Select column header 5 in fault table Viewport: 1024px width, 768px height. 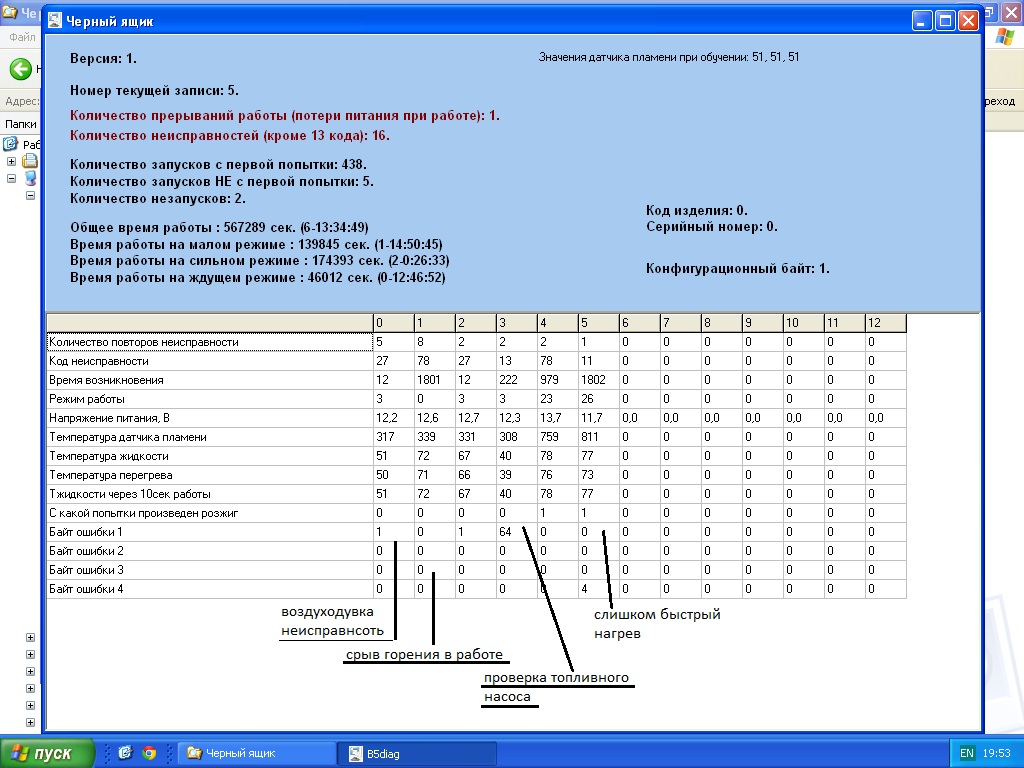coord(599,323)
